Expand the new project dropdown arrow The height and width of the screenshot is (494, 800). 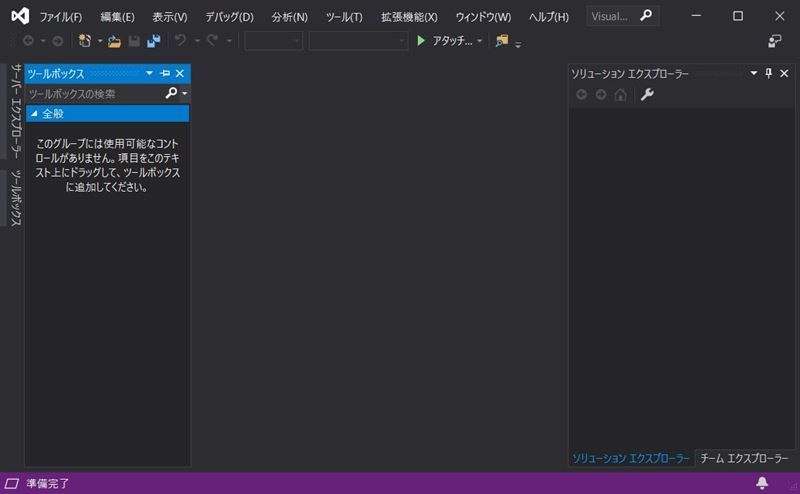(x=99, y=41)
